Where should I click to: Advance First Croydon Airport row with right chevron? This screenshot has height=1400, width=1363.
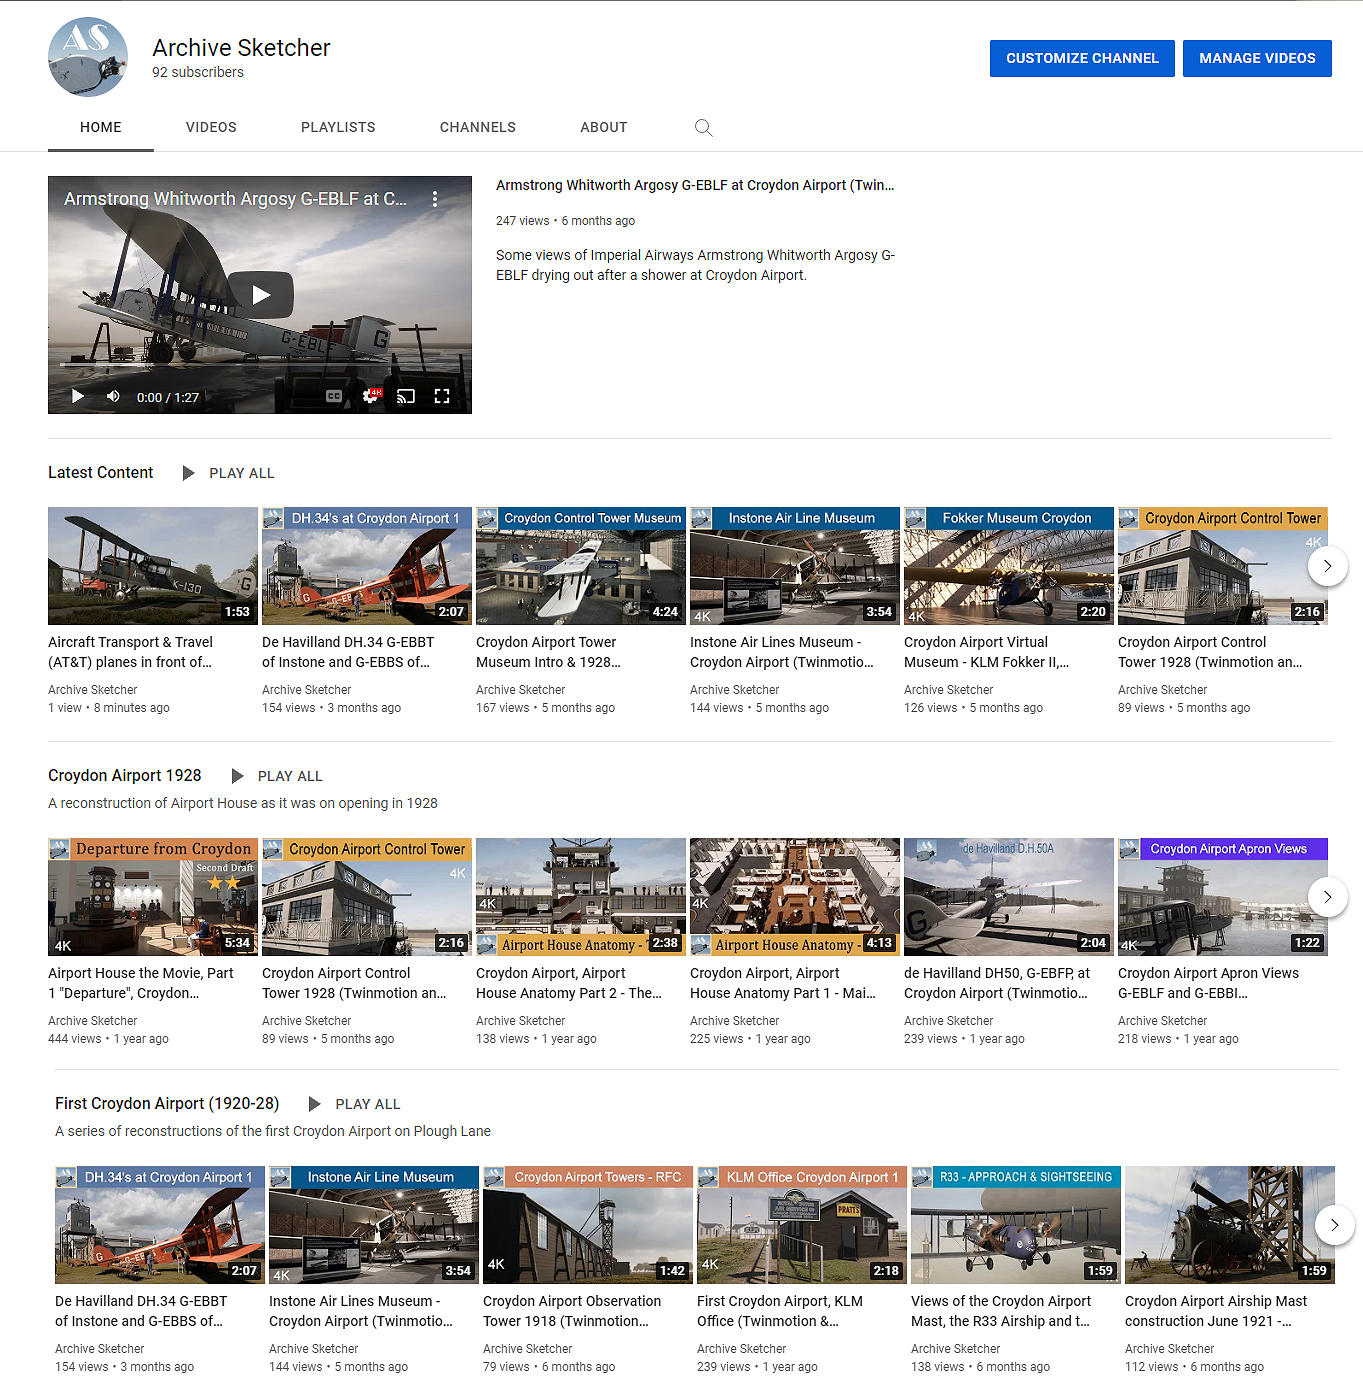coord(1335,1225)
